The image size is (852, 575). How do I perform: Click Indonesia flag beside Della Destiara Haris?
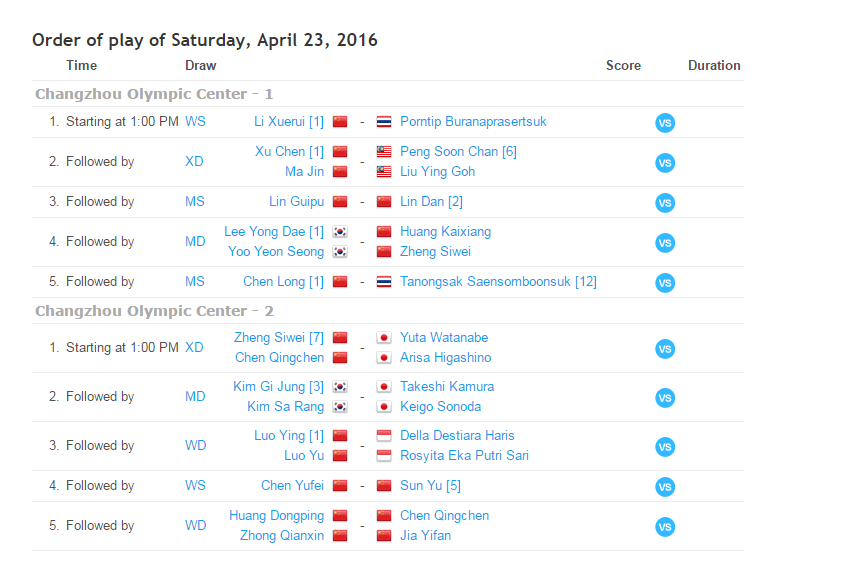[x=384, y=436]
